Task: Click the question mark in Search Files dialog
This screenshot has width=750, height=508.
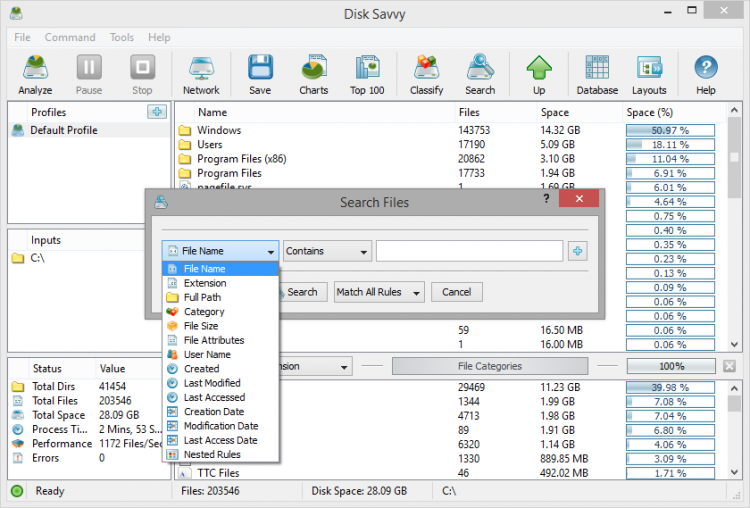Action: [x=546, y=199]
